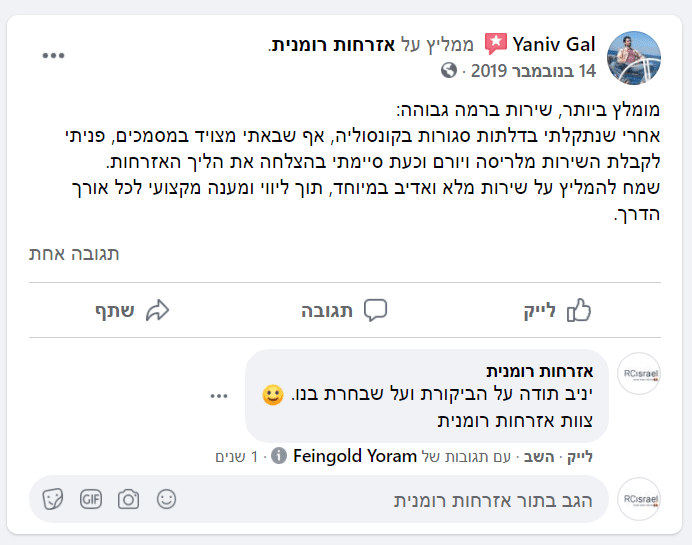Open the GIF picker icon

pyautogui.click(x=92, y=498)
